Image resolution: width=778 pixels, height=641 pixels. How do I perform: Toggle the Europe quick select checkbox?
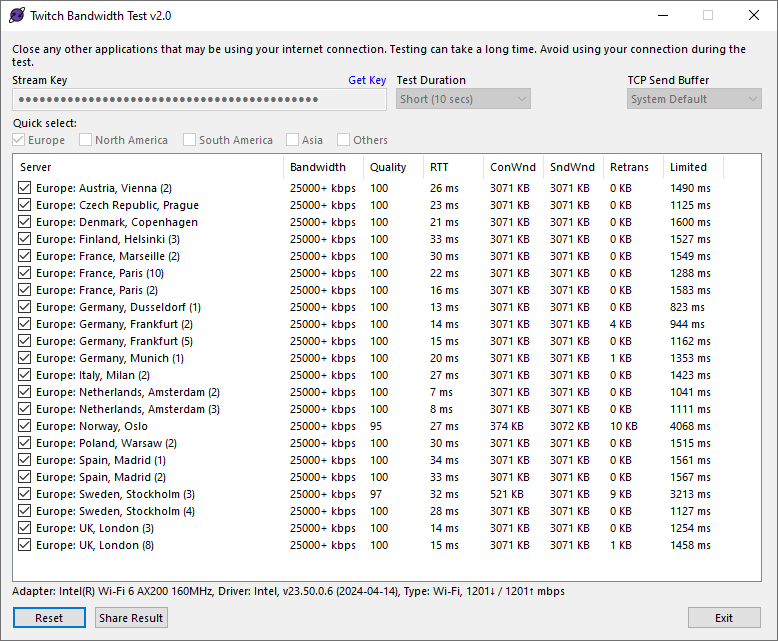click(x=19, y=140)
